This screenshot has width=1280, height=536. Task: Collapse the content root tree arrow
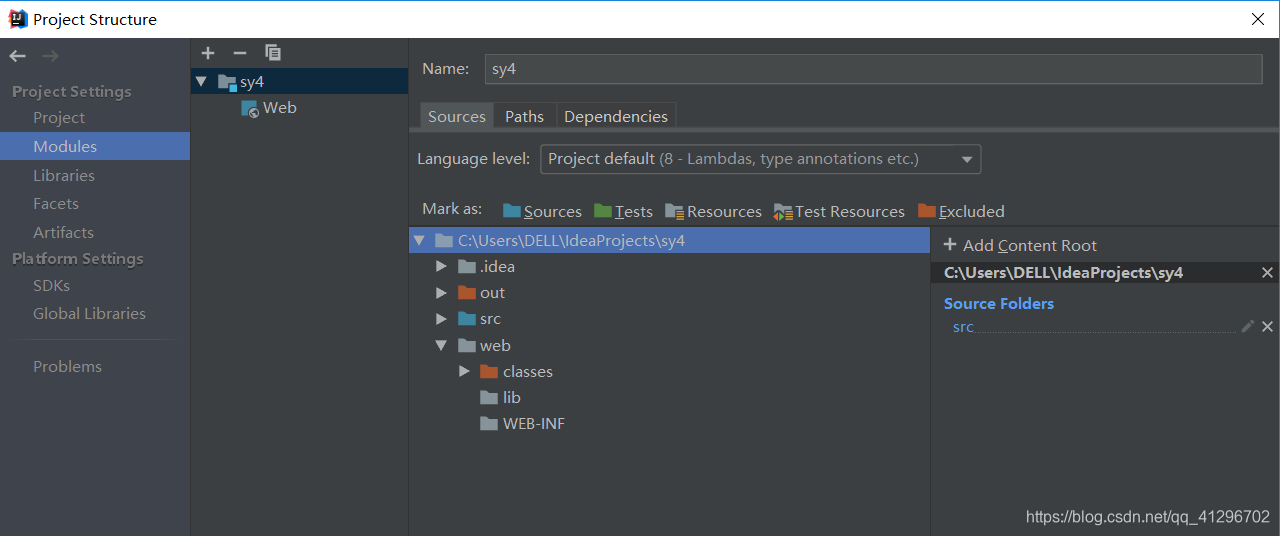click(x=420, y=241)
